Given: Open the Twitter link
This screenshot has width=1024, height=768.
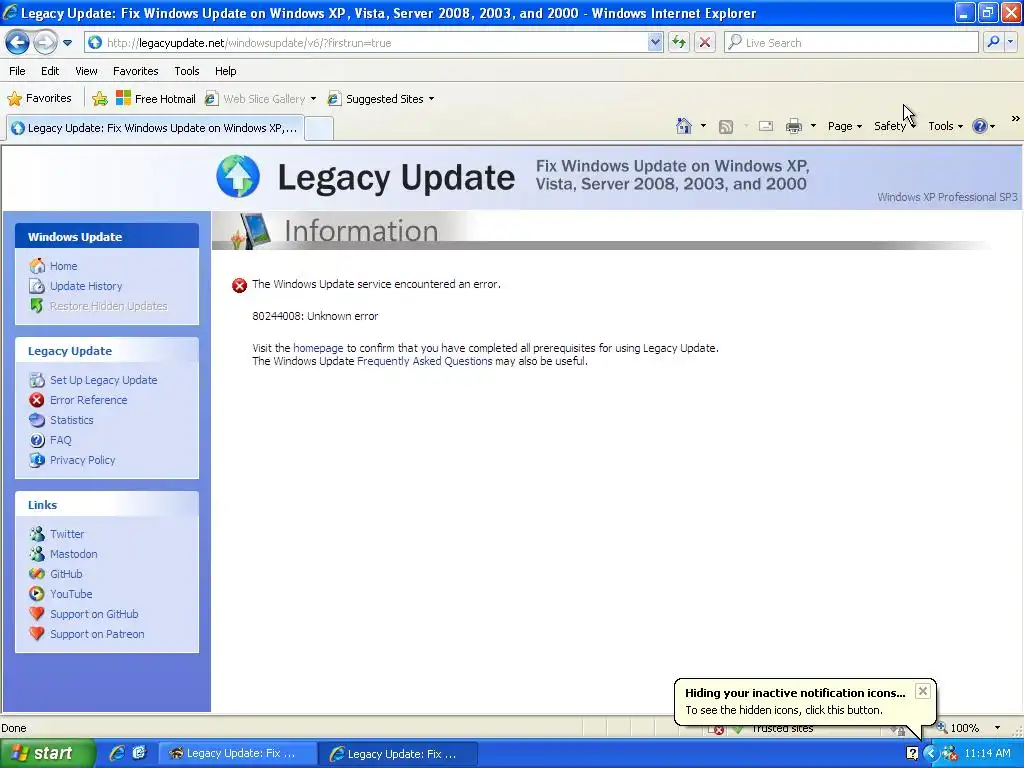Looking at the screenshot, I should [67, 534].
